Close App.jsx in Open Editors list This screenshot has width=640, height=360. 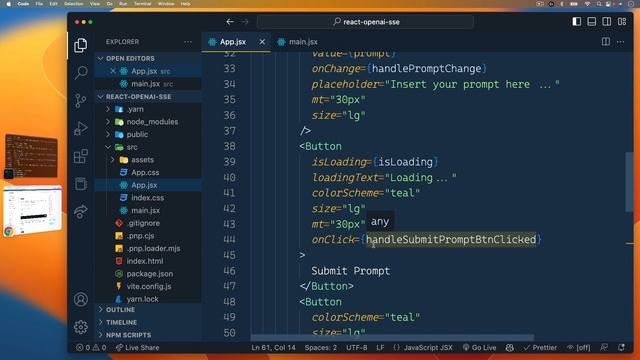point(113,71)
